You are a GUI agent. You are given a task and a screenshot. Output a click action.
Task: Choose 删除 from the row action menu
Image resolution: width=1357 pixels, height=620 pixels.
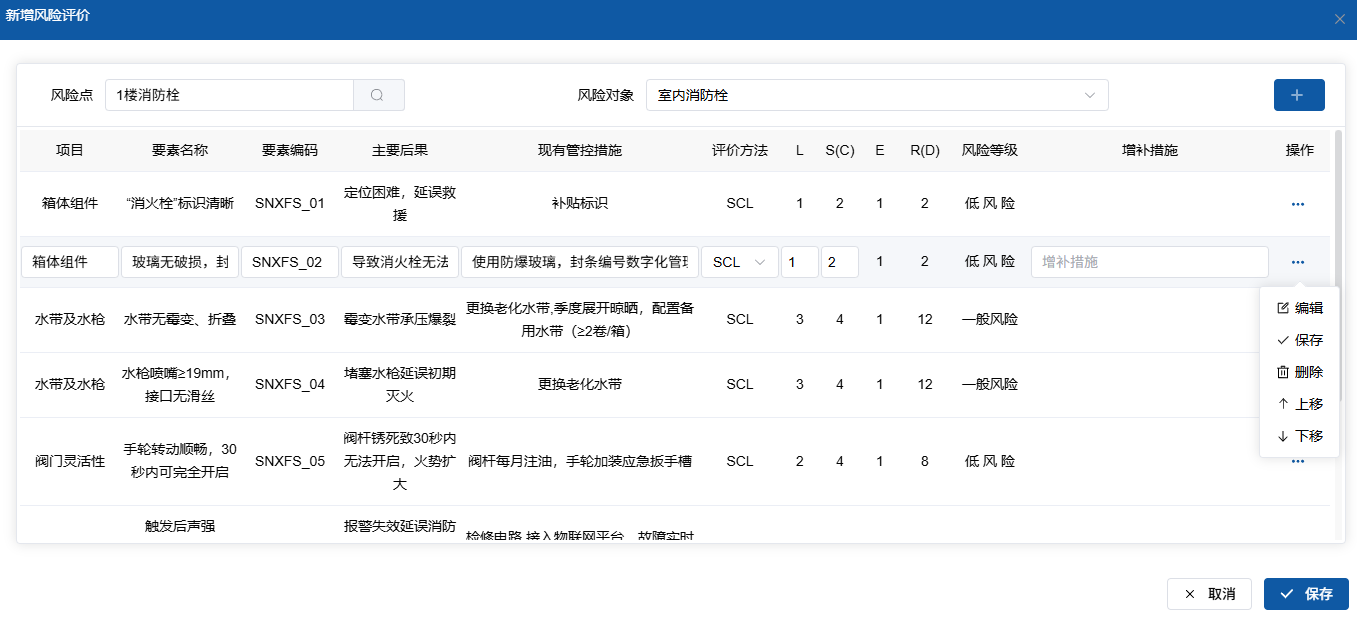(1299, 372)
